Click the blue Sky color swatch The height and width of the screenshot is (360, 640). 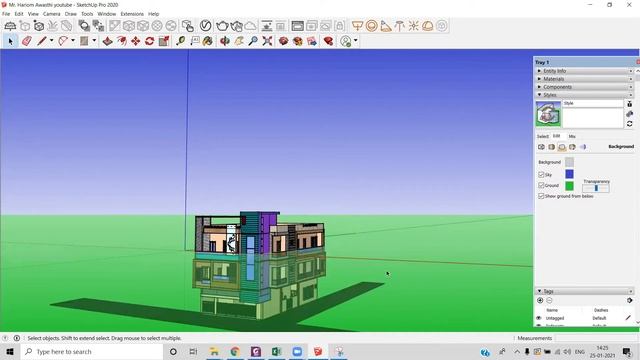569,174
